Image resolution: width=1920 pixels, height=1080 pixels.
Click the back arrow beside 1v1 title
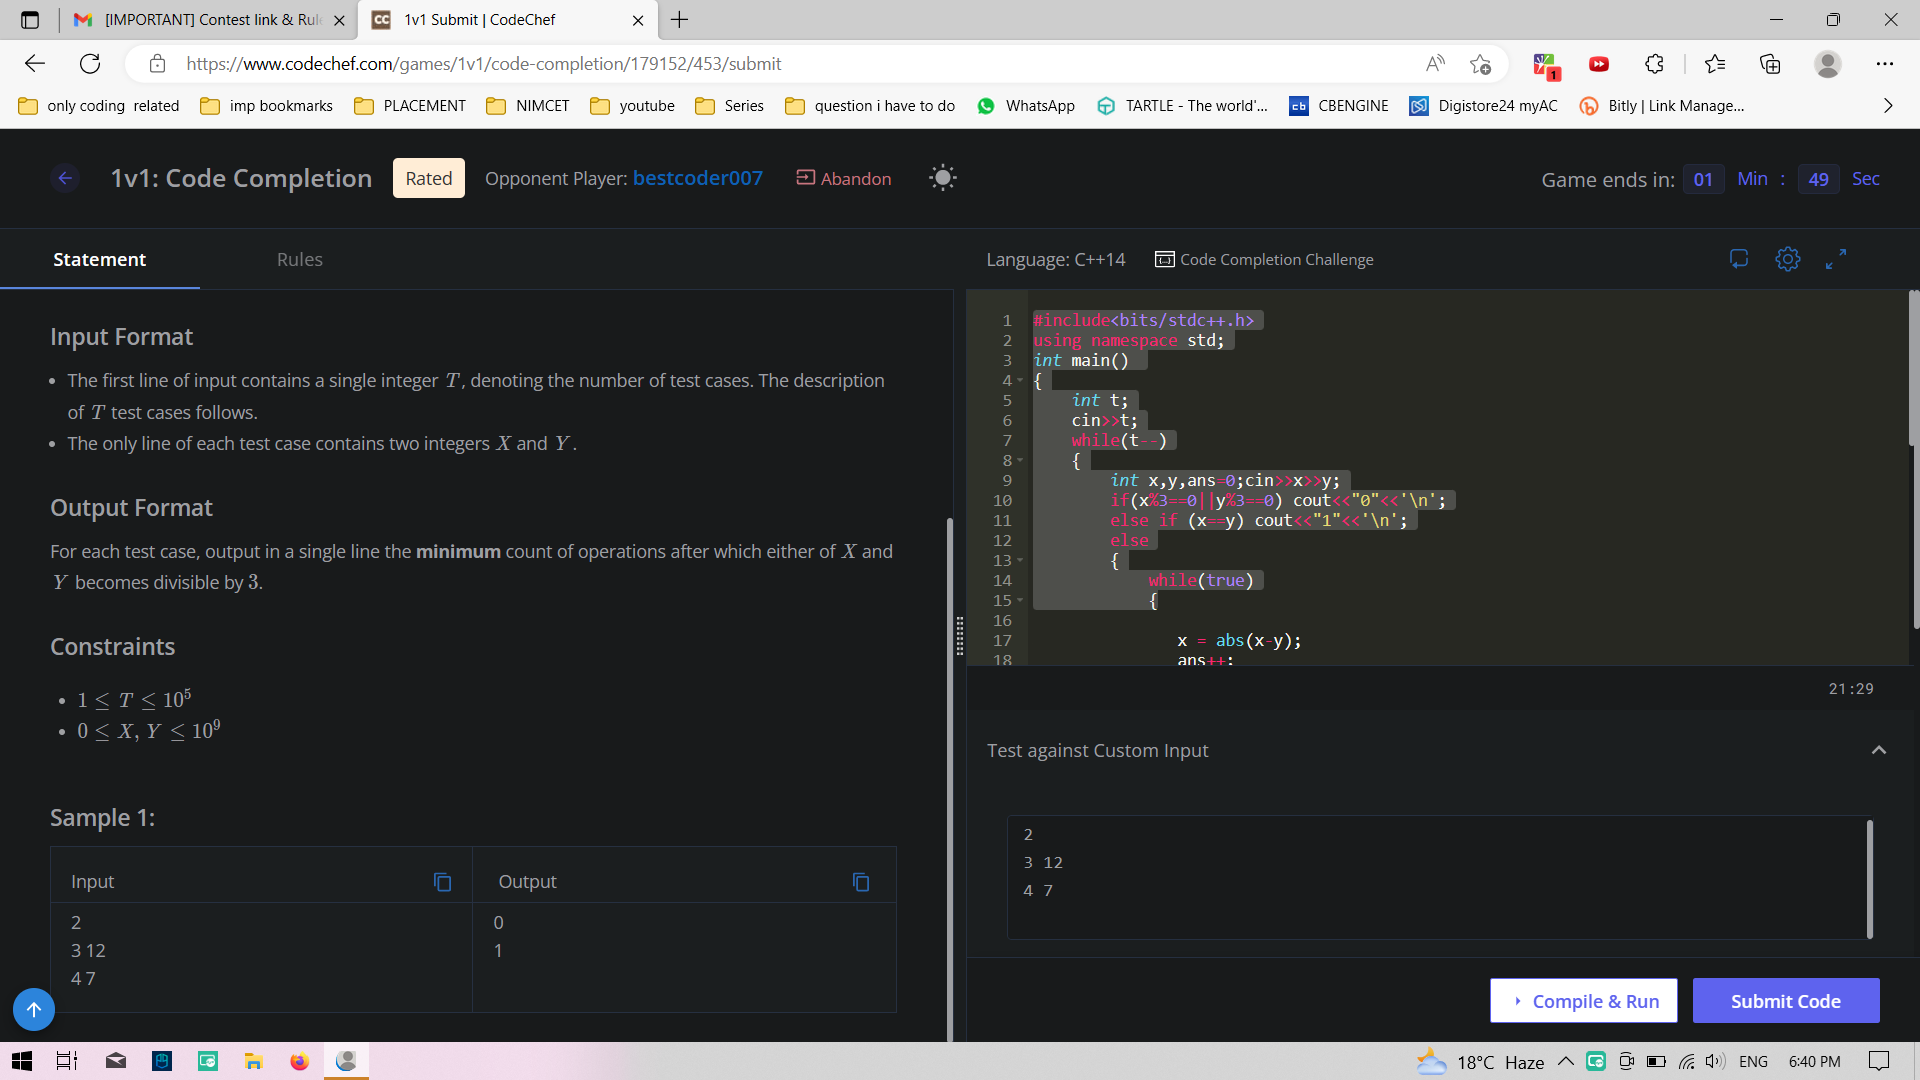[65, 179]
